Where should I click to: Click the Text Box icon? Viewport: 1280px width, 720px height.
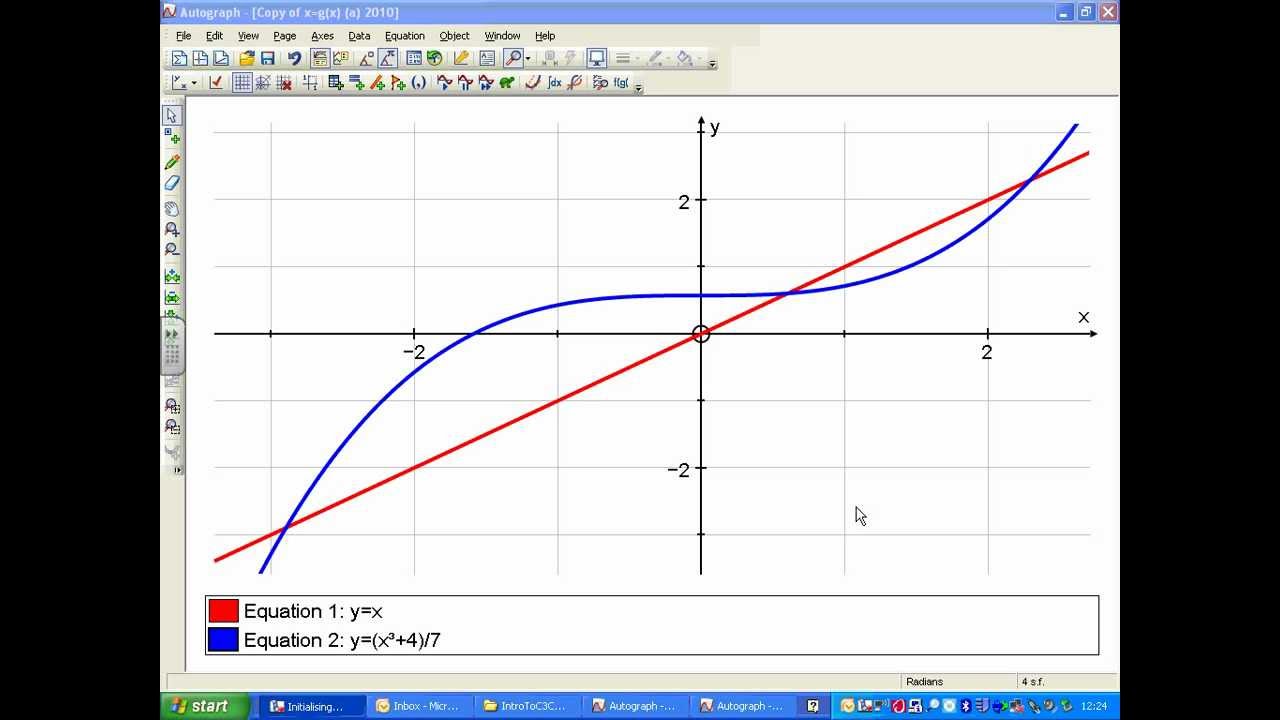pyautogui.click(x=486, y=58)
